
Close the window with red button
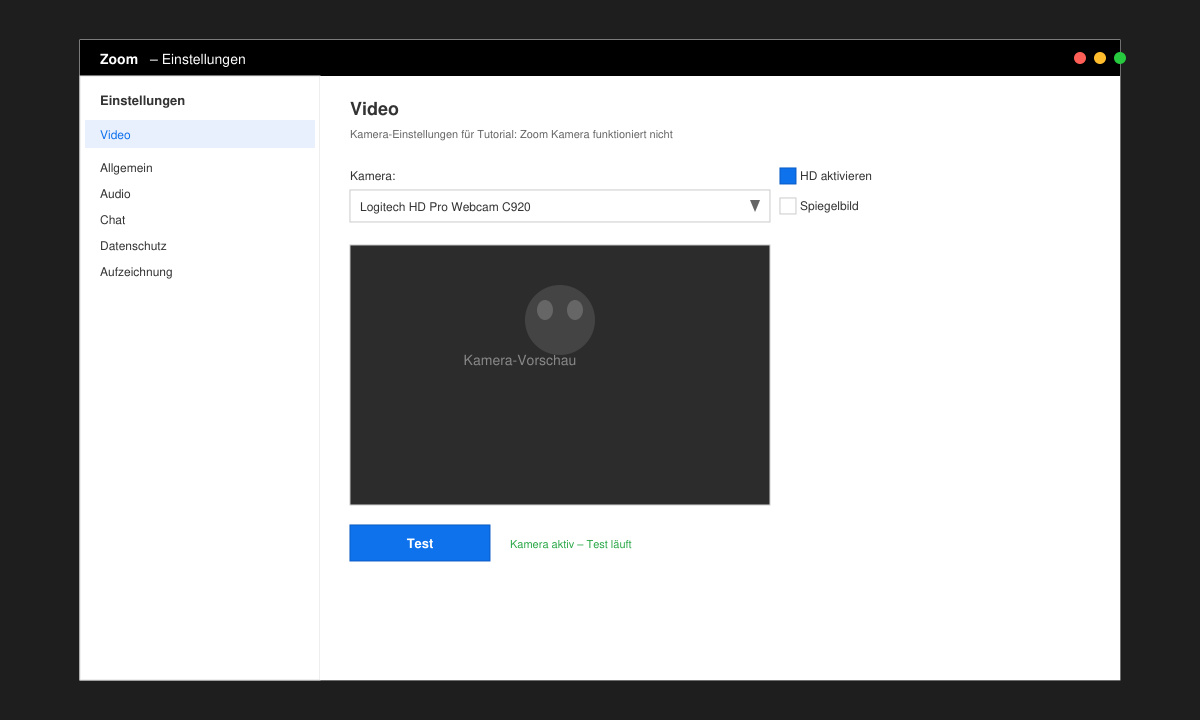click(x=1080, y=58)
